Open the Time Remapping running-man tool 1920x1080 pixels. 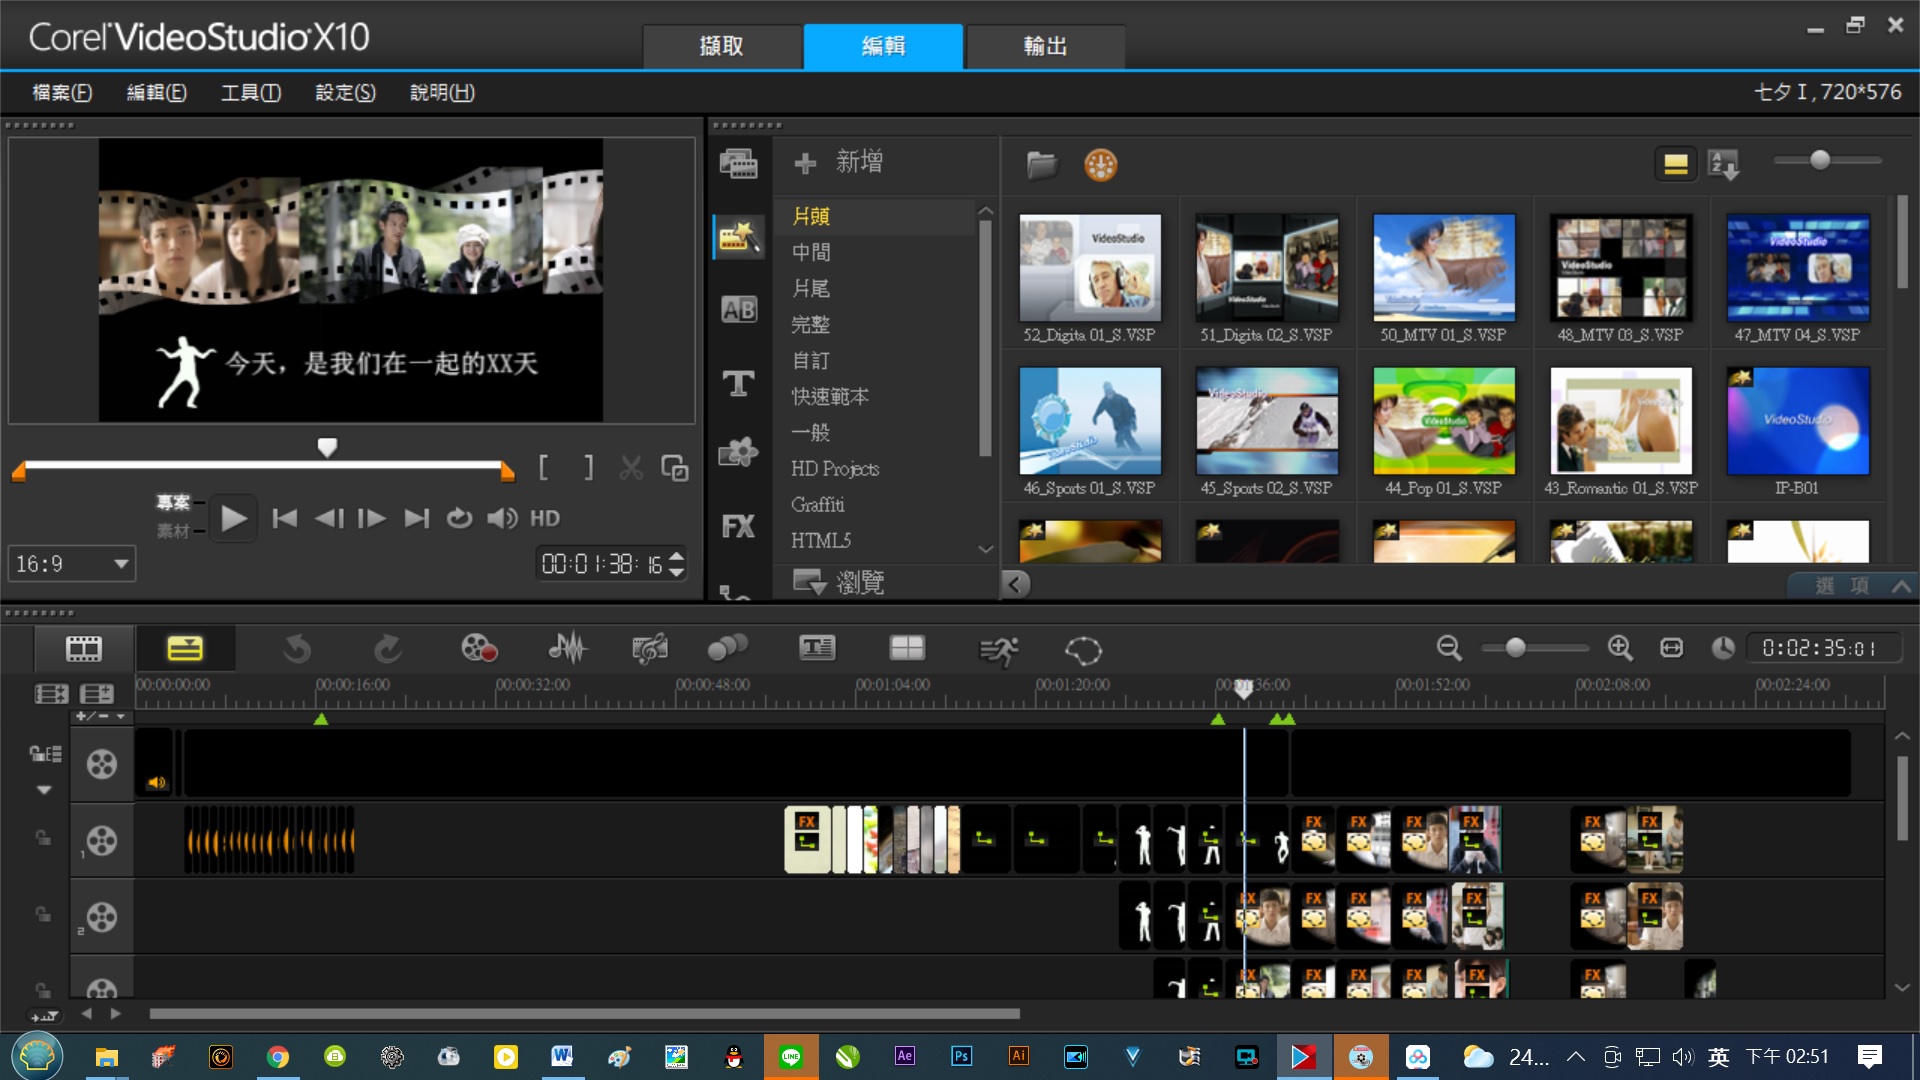pyautogui.click(x=998, y=650)
